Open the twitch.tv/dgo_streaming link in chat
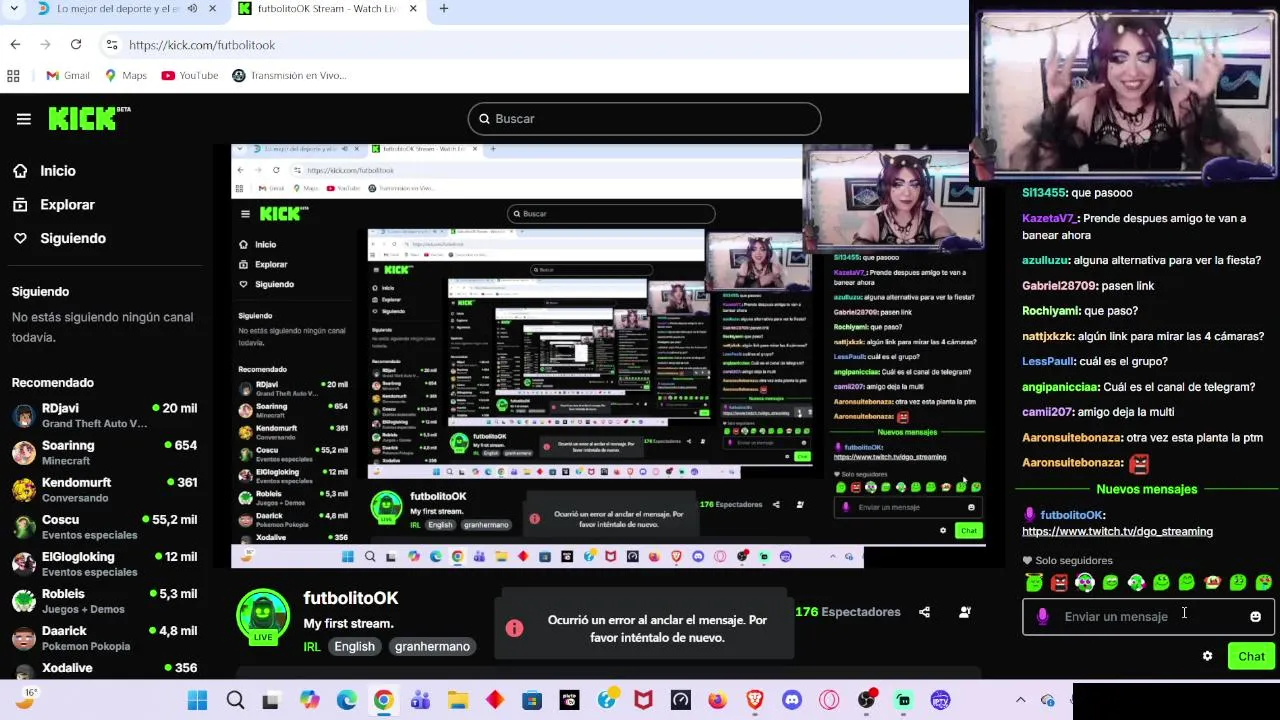 point(1117,532)
